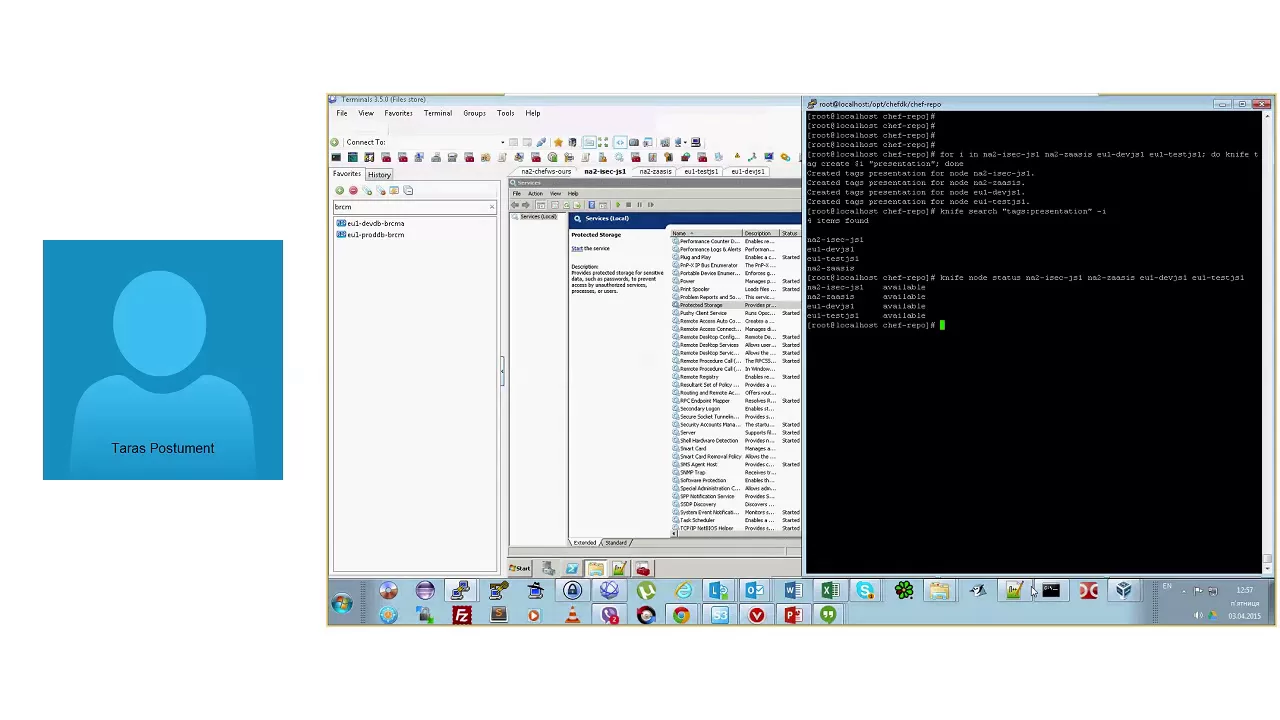Open the Terminal menu
Viewport: 1280px width, 720px height.
point(437,113)
